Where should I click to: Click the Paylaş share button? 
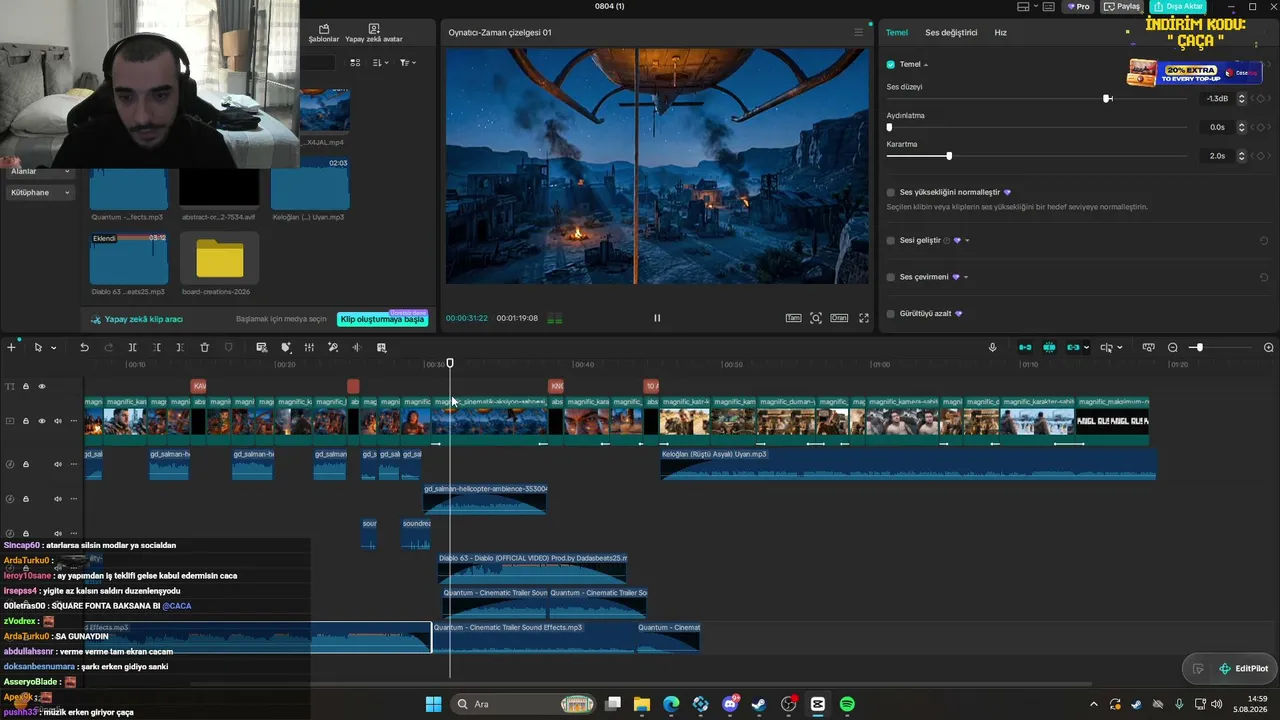tap(1122, 7)
